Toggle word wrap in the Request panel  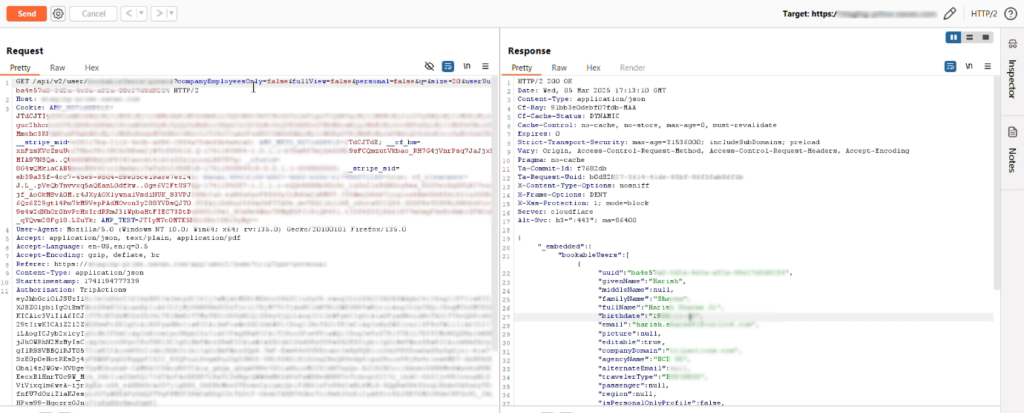point(449,66)
